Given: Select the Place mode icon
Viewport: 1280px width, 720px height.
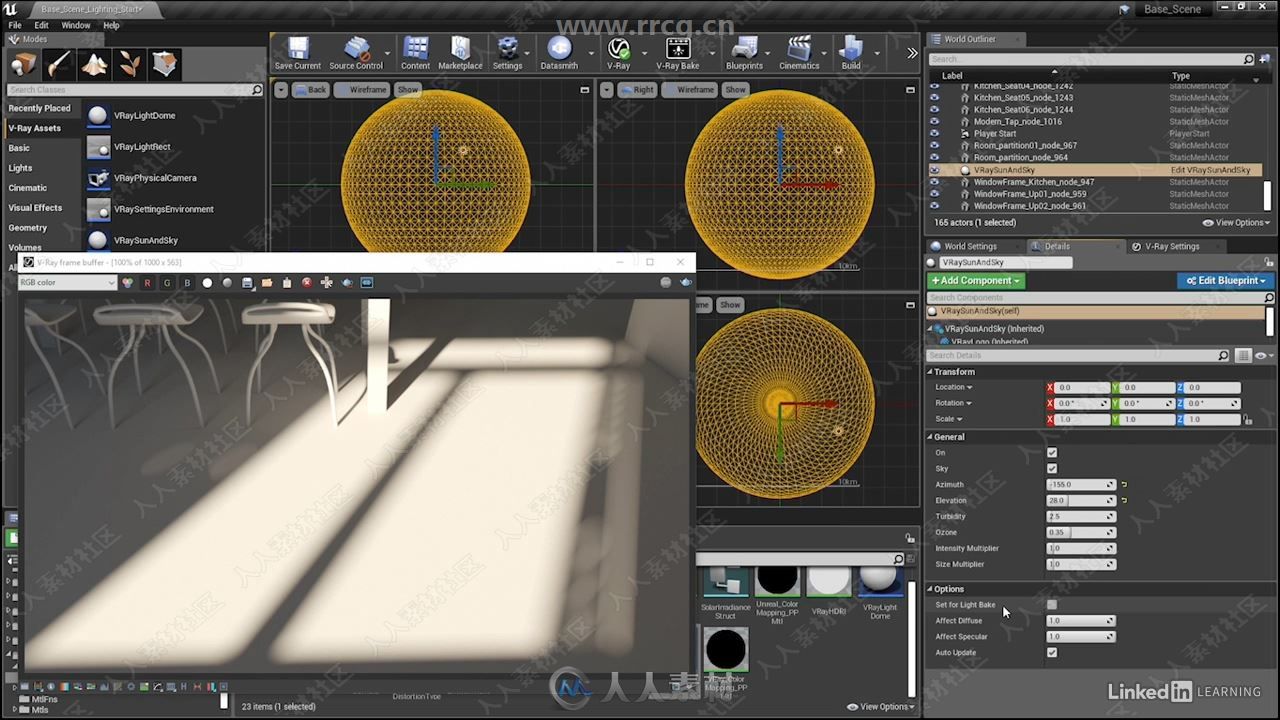Looking at the screenshot, I should tap(23, 64).
